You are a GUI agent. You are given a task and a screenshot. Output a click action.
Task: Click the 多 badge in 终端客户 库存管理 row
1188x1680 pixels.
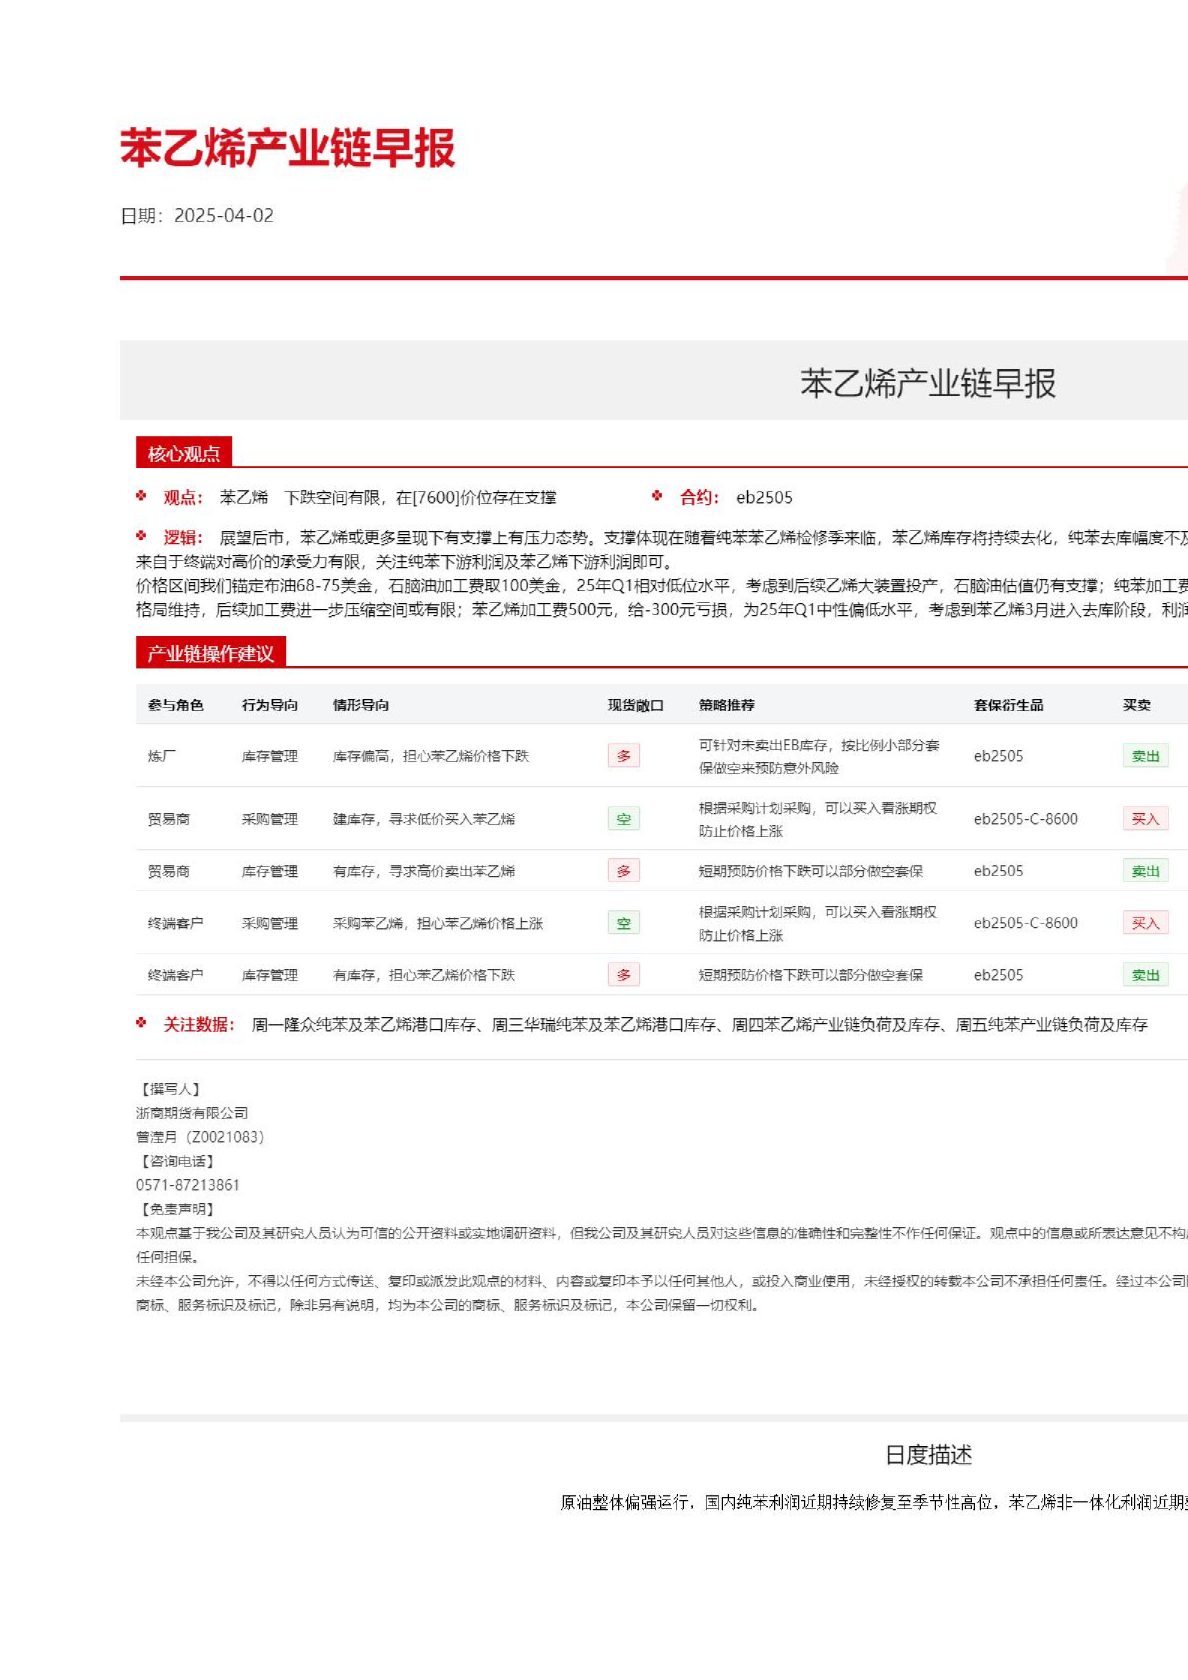[623, 975]
